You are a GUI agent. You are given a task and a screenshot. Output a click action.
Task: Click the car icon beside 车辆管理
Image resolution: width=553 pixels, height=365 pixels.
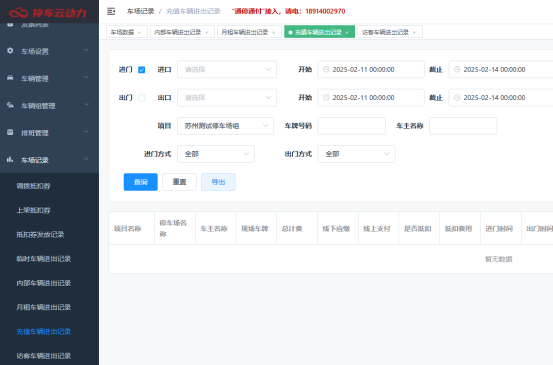pyautogui.click(x=10, y=78)
